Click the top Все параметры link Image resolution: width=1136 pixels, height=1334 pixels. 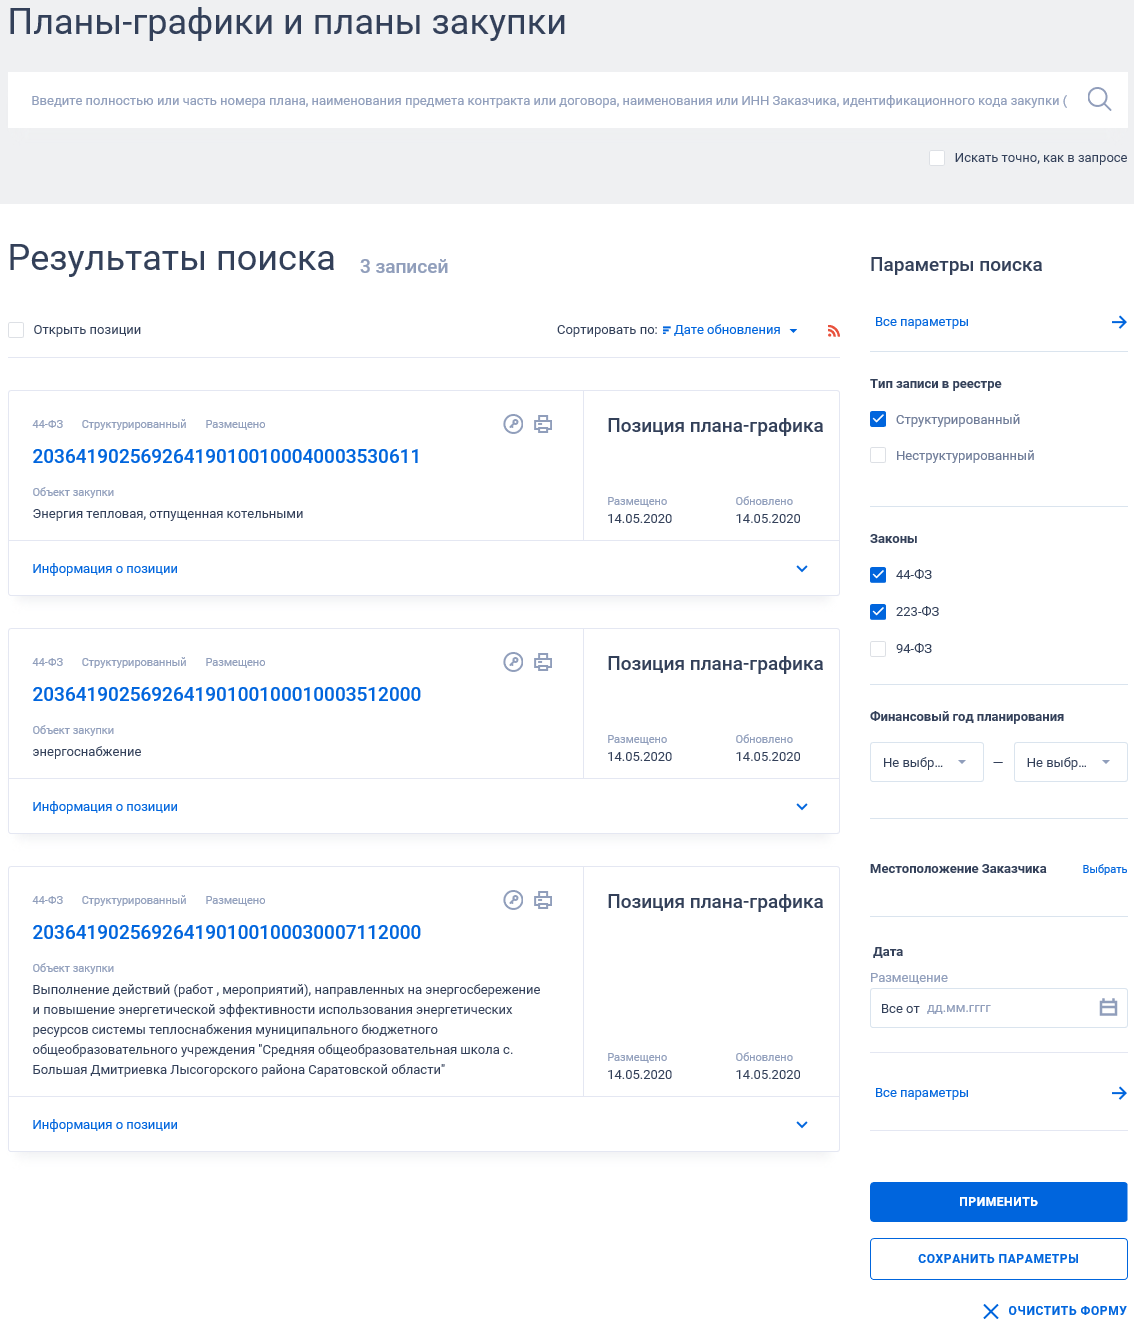(922, 322)
